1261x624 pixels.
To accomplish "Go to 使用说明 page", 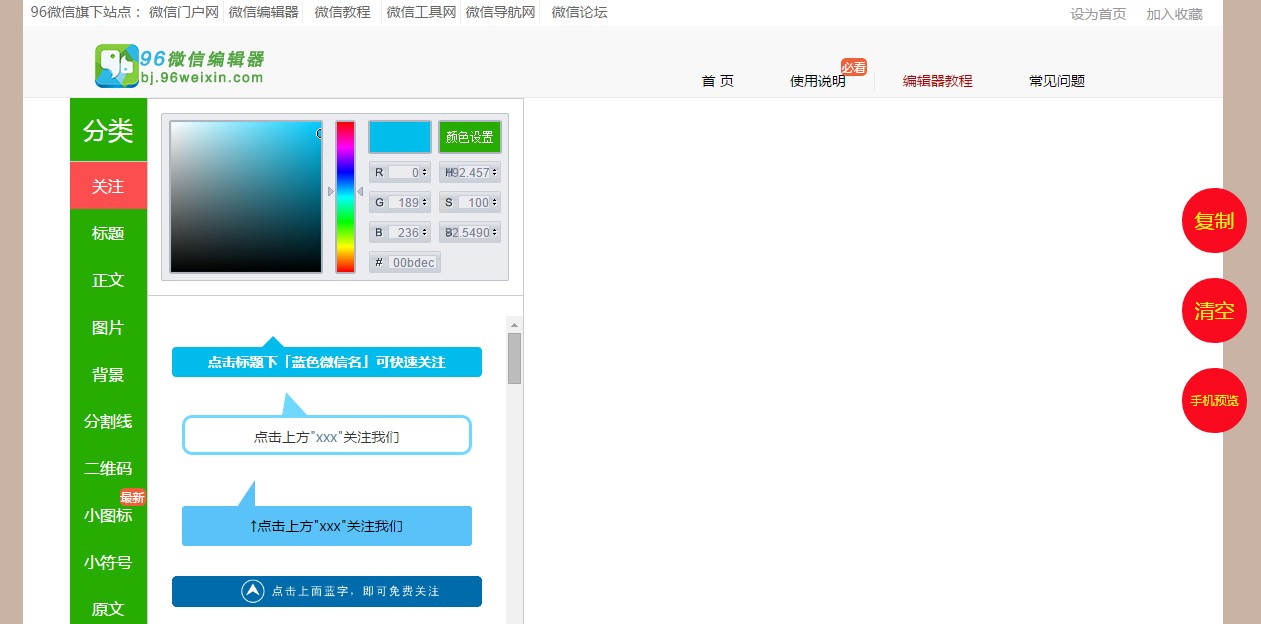I will (817, 81).
